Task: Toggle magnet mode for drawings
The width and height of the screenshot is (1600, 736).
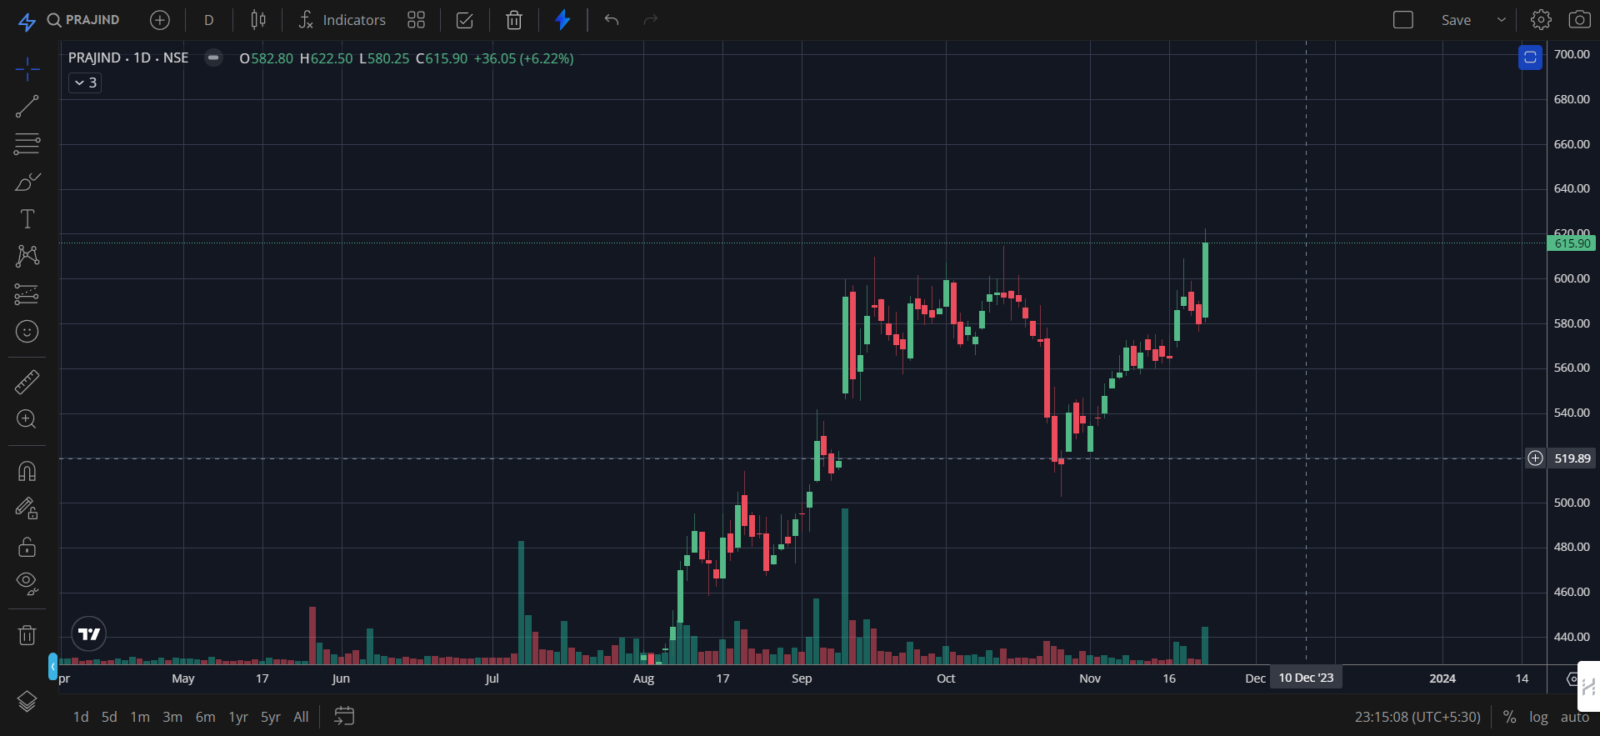Action: click(27, 471)
